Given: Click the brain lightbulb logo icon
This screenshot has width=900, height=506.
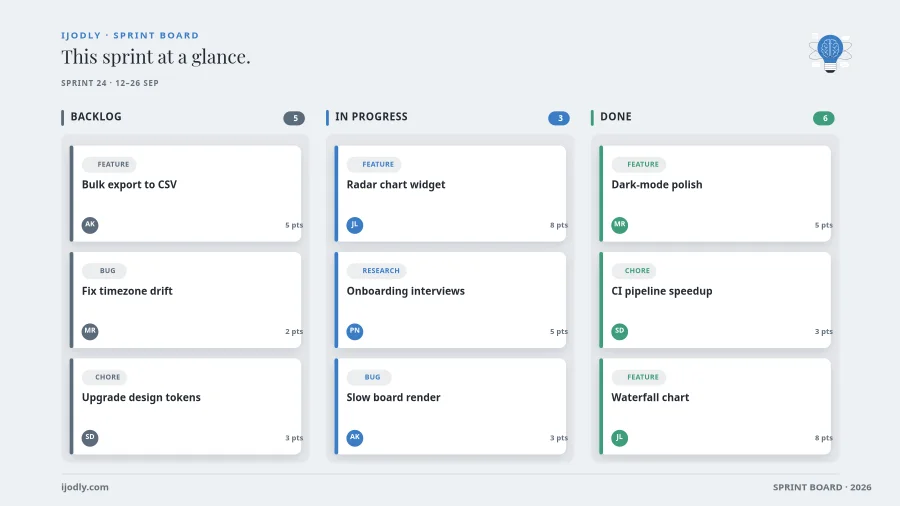Looking at the screenshot, I should [x=830, y=53].
